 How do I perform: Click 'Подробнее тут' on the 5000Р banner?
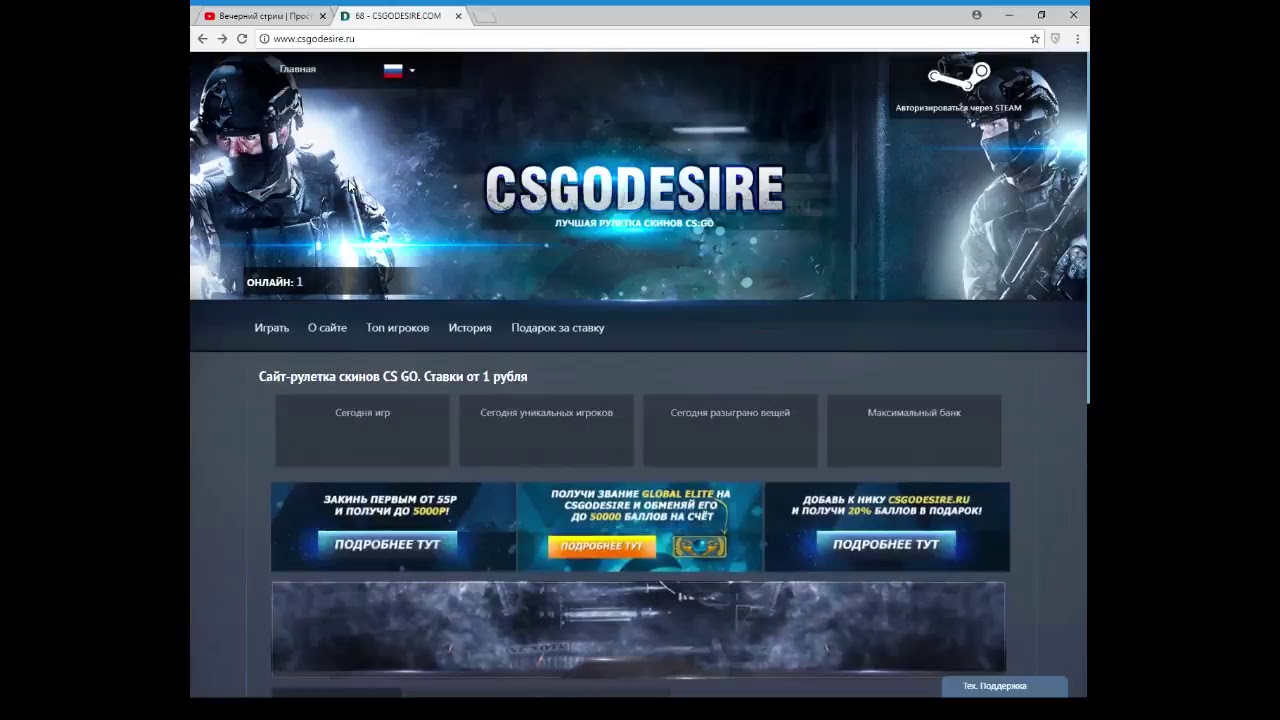387,544
